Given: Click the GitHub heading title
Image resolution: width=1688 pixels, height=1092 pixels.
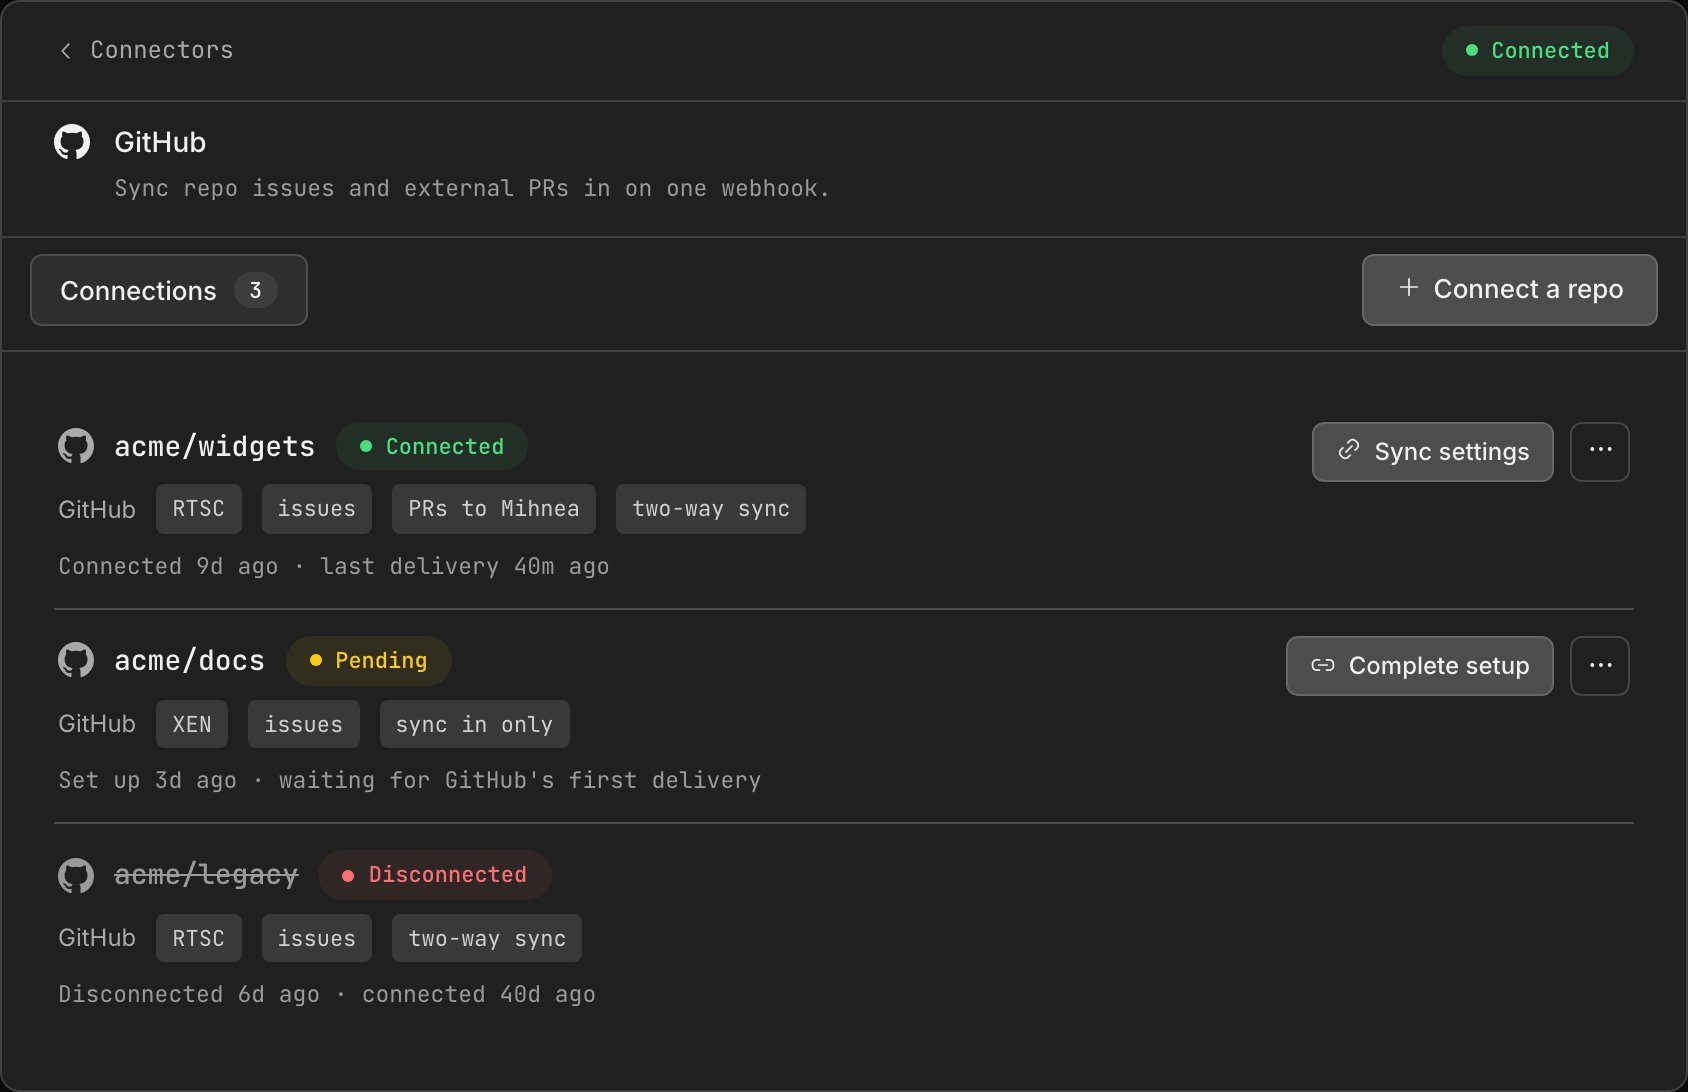Looking at the screenshot, I should coord(160,142).
